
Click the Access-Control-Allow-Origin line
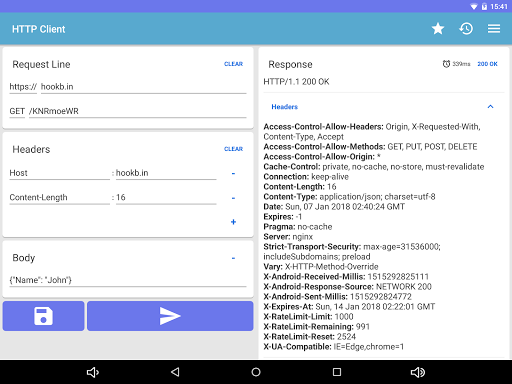[x=322, y=157]
